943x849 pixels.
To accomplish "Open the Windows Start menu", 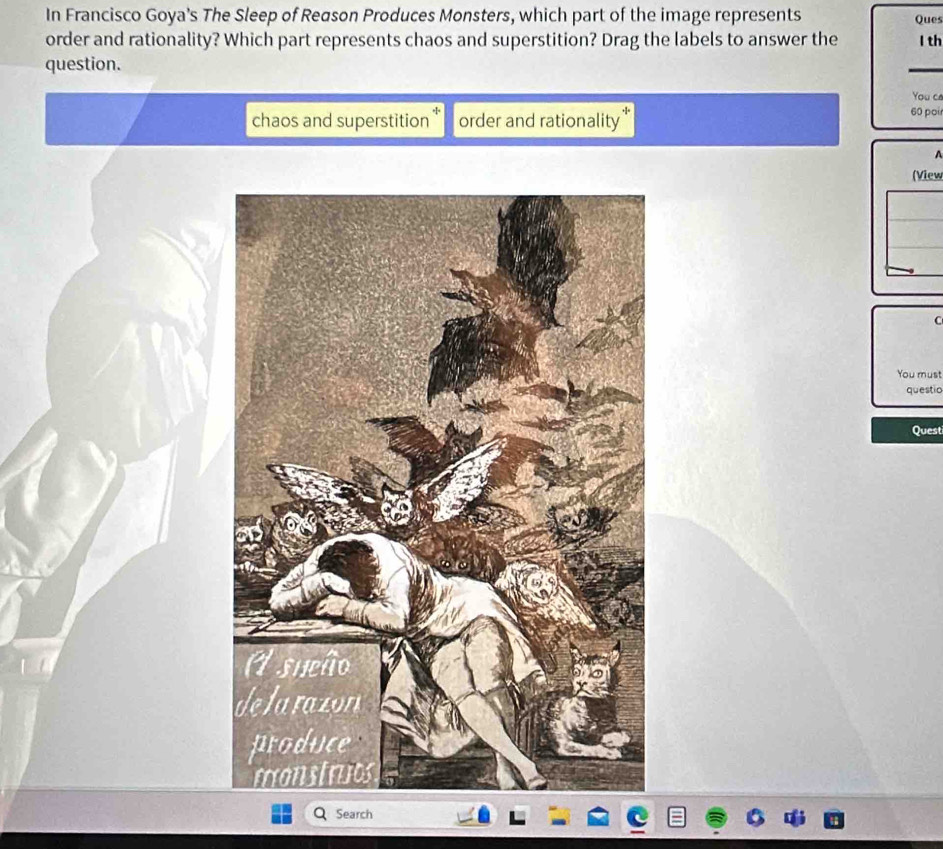I will coord(281,814).
